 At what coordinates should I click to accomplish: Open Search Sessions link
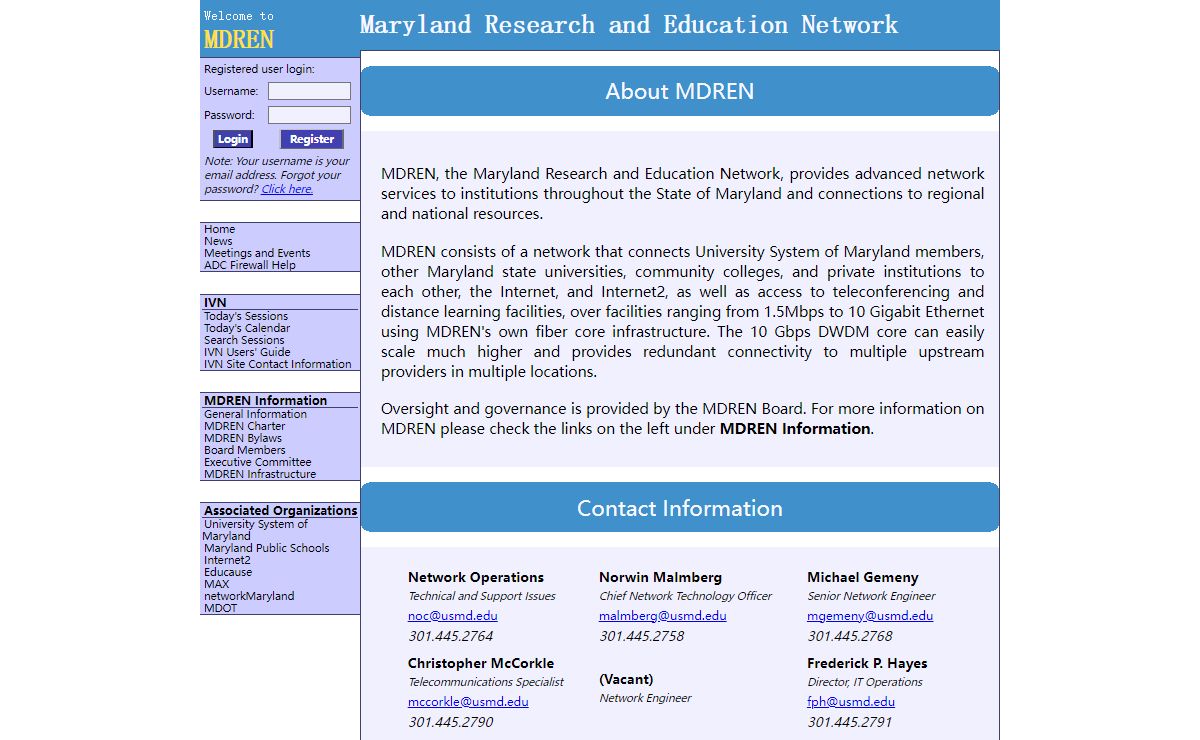244,340
